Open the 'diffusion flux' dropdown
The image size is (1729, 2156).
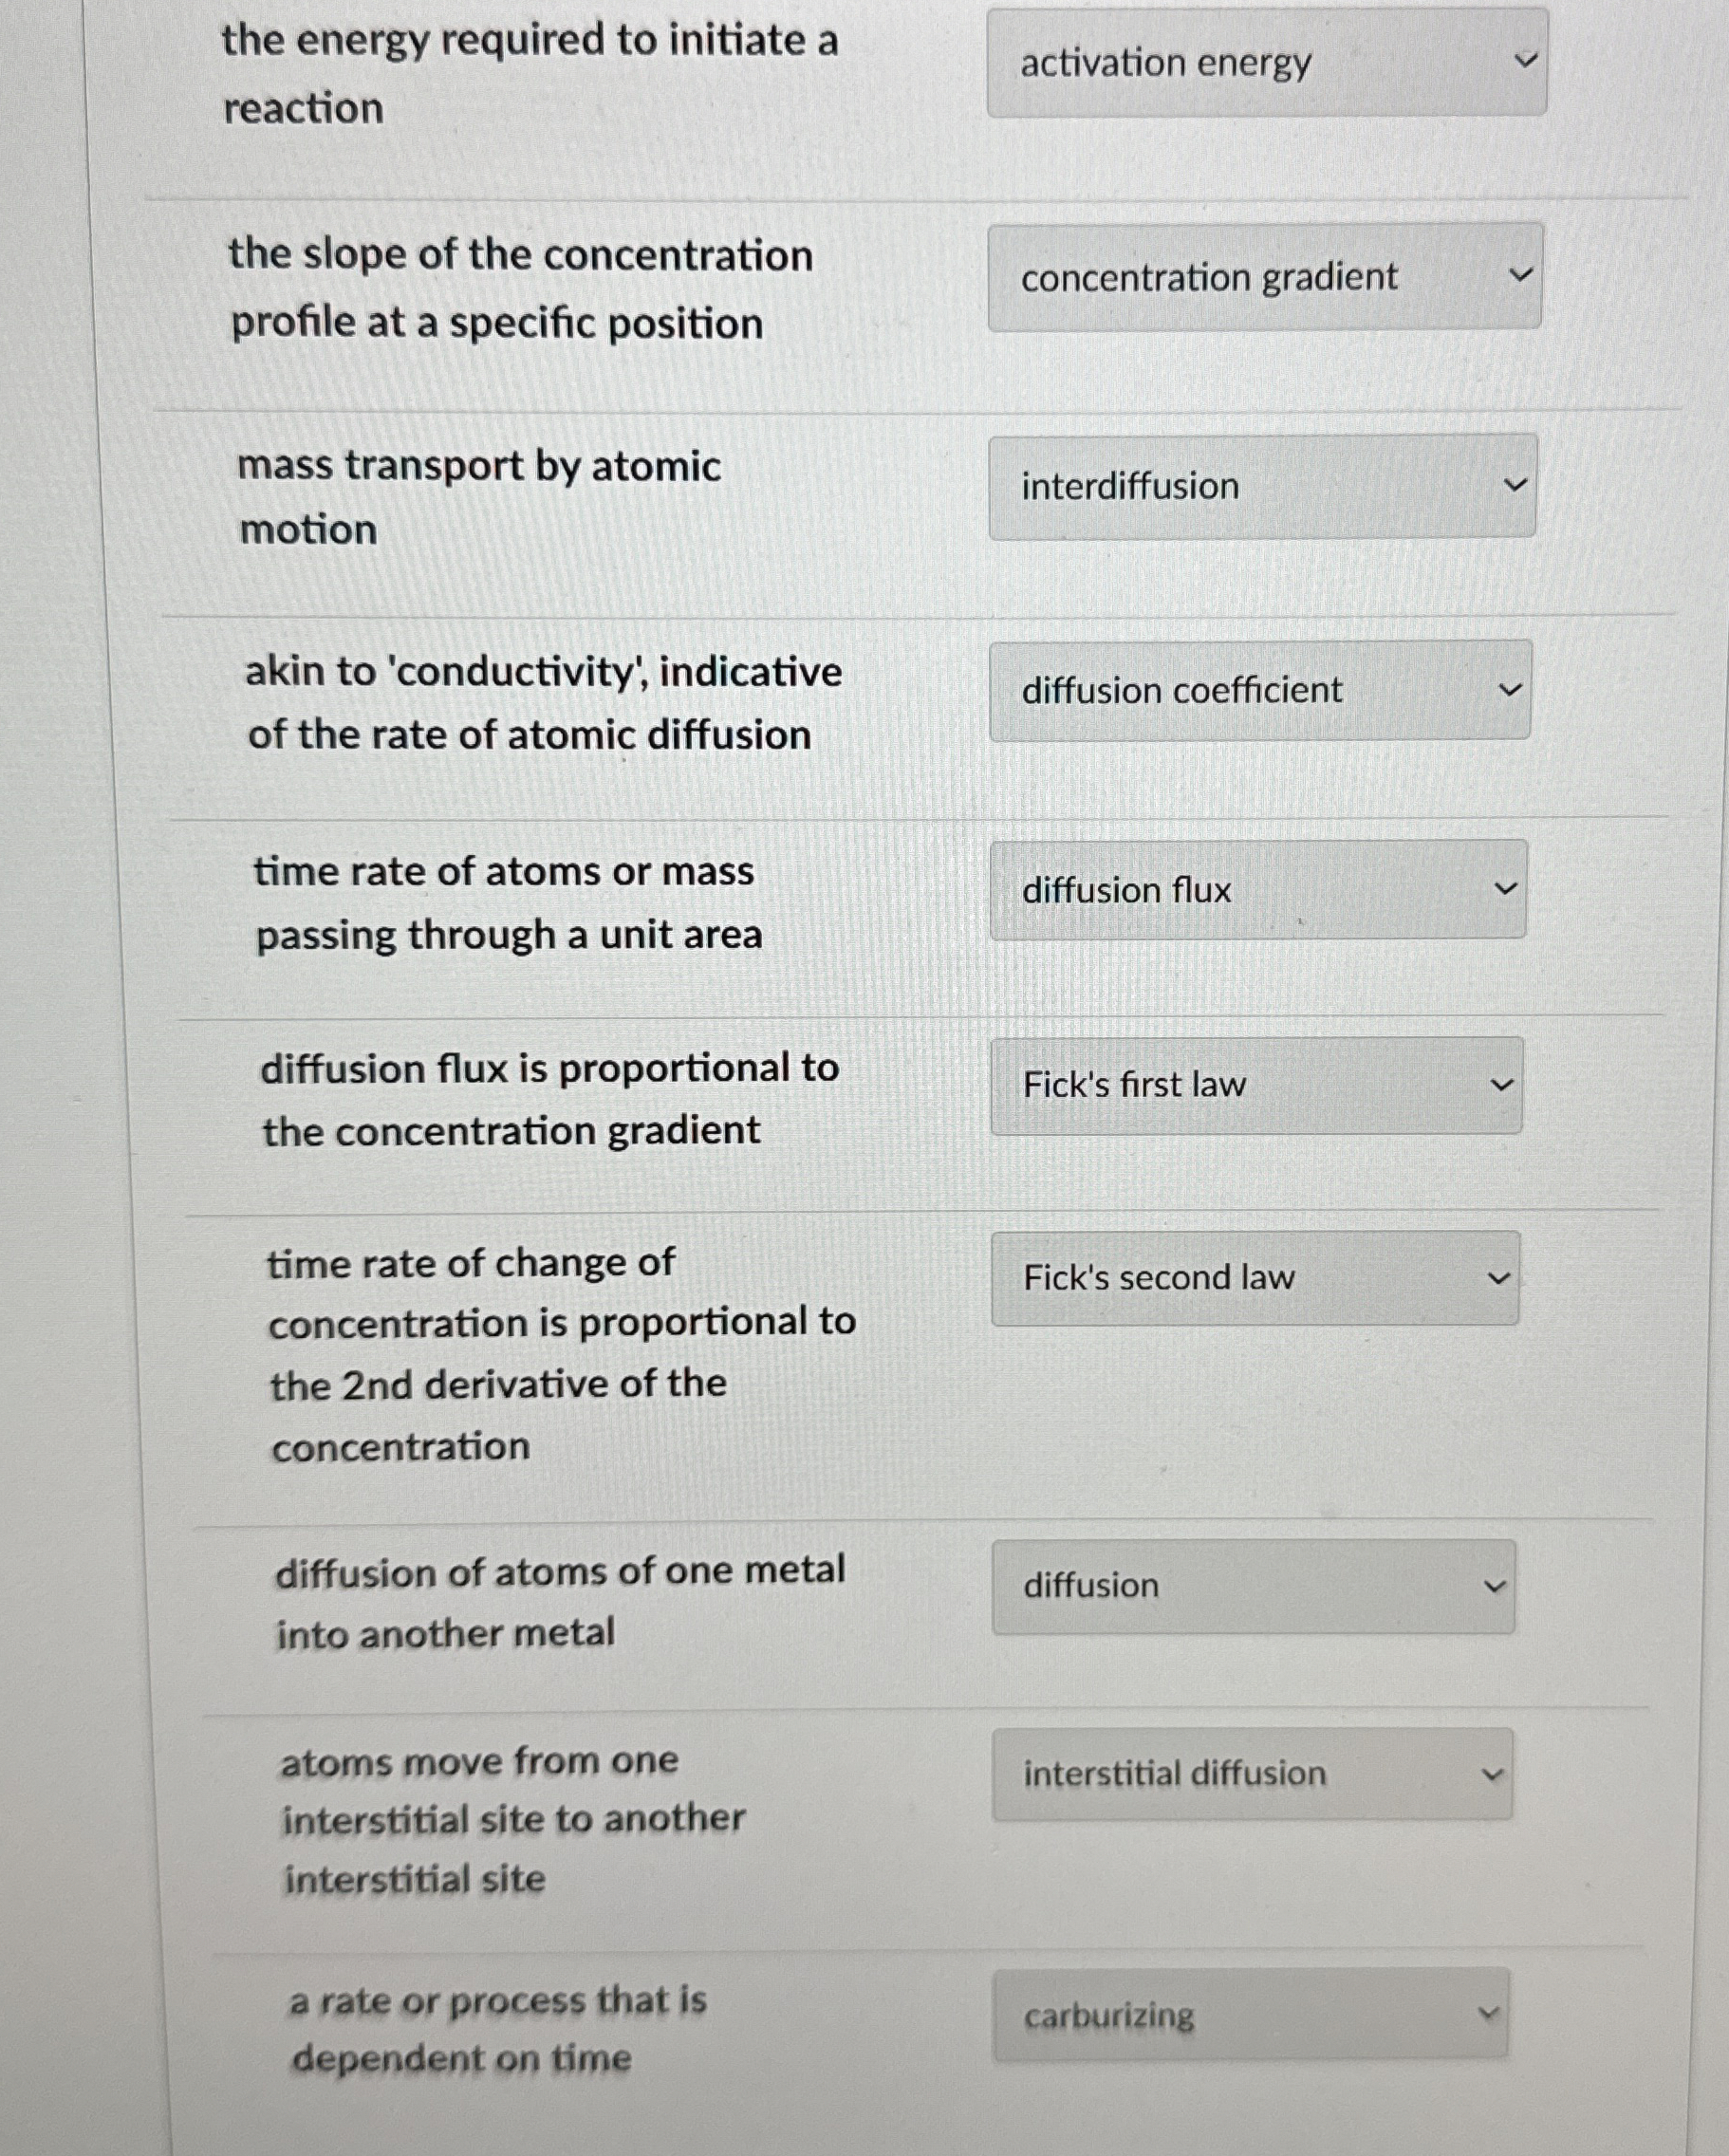(1255, 889)
